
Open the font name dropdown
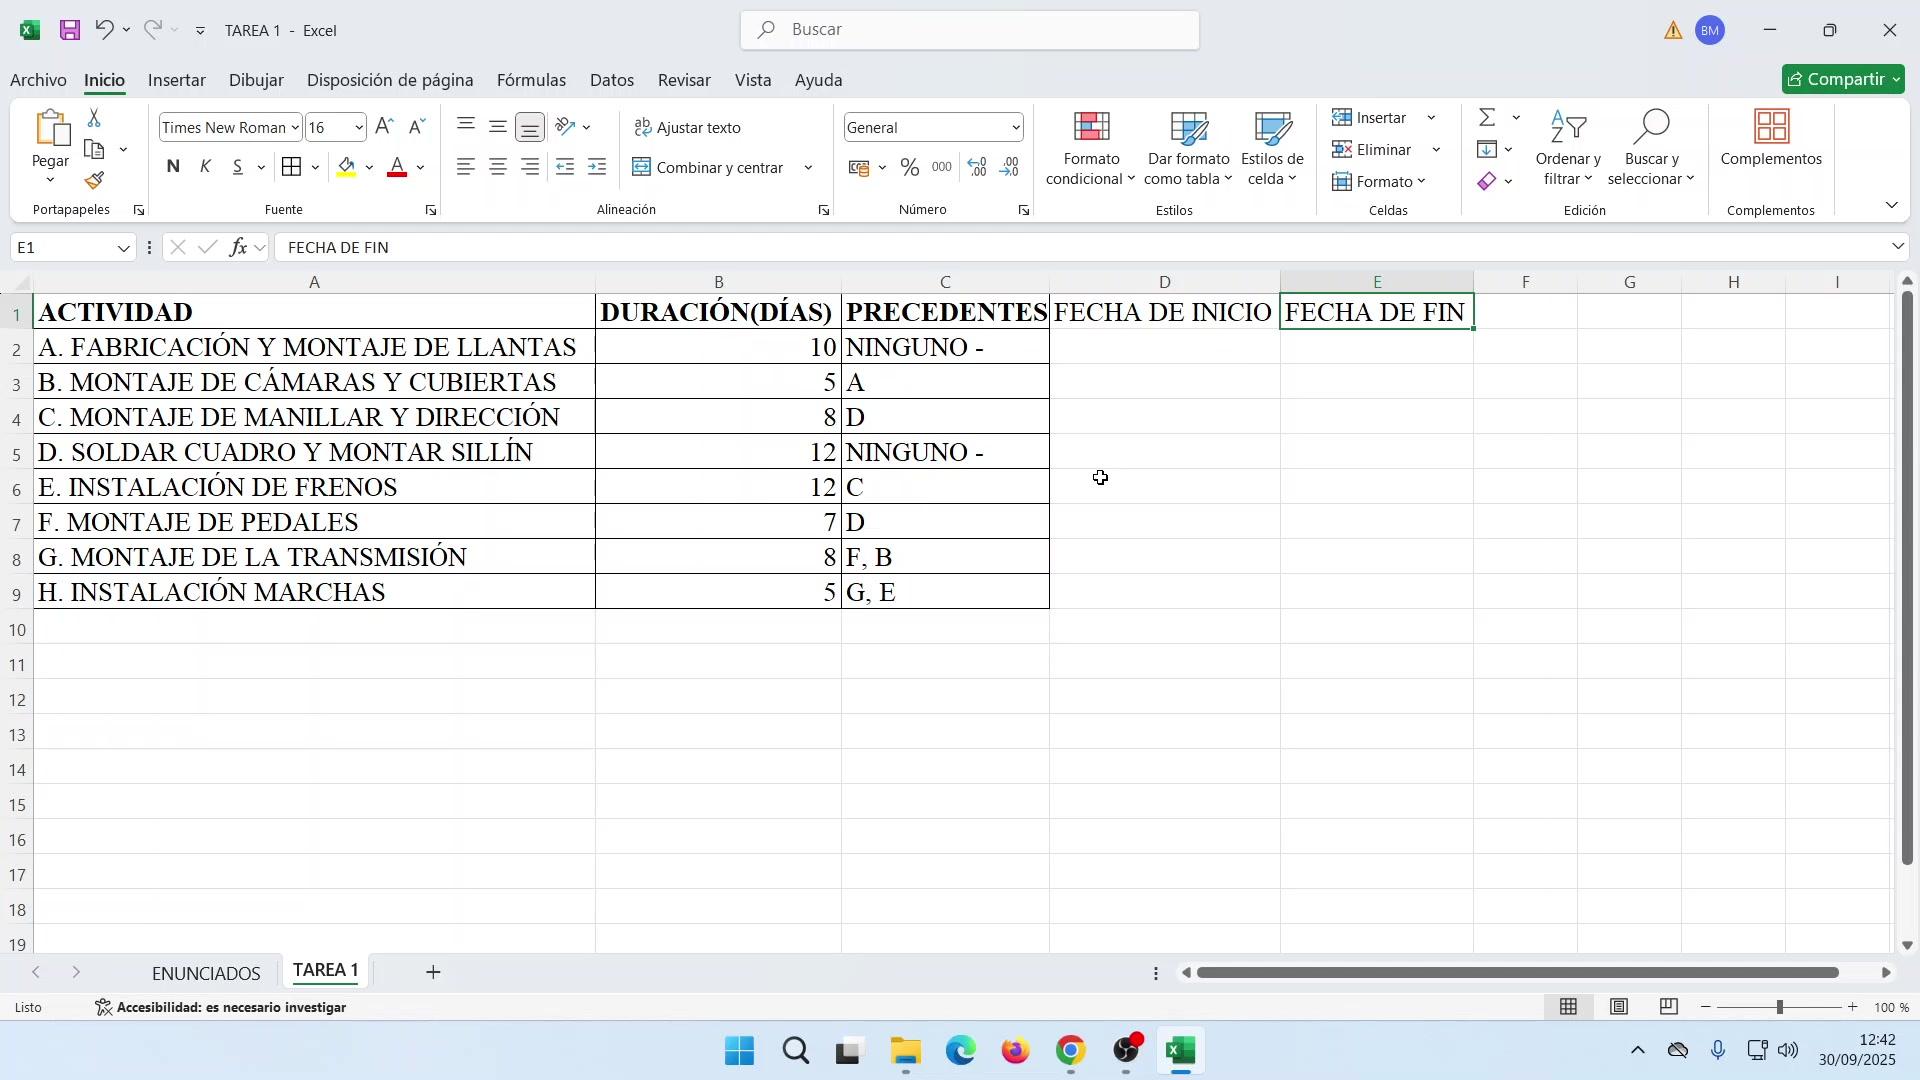(x=295, y=128)
